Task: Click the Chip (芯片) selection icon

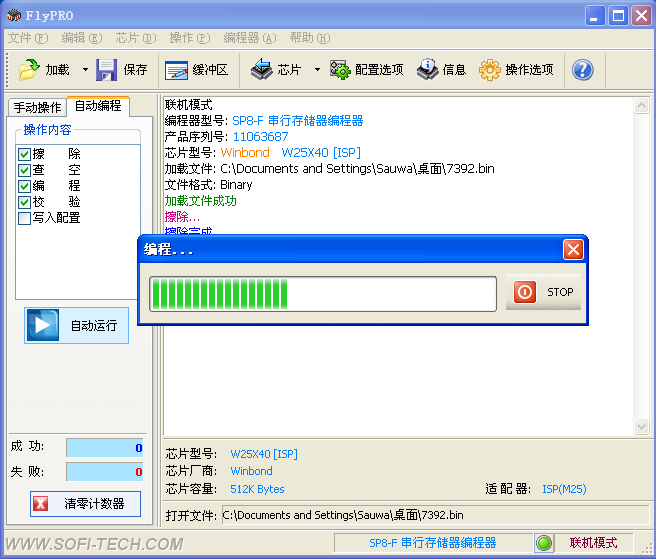Action: click(261, 70)
